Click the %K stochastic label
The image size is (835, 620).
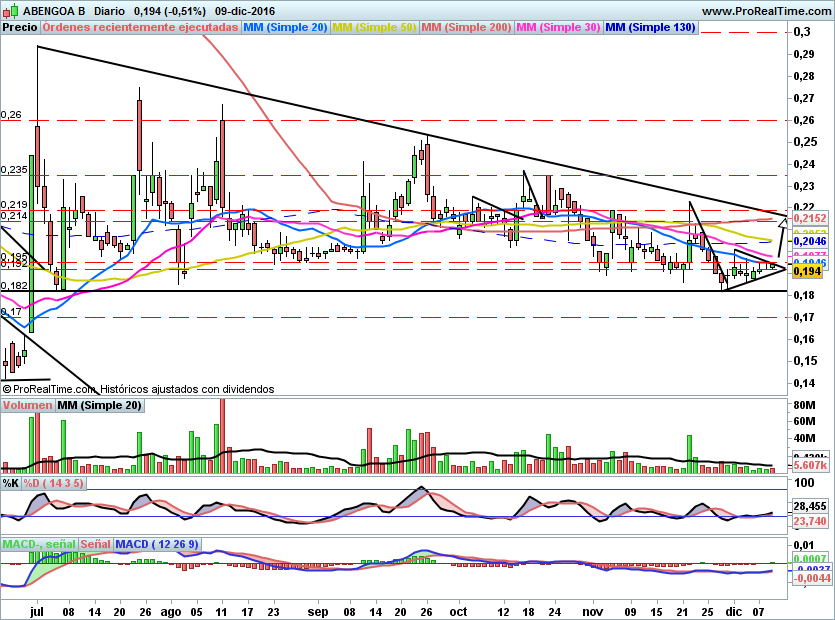tap(11, 483)
